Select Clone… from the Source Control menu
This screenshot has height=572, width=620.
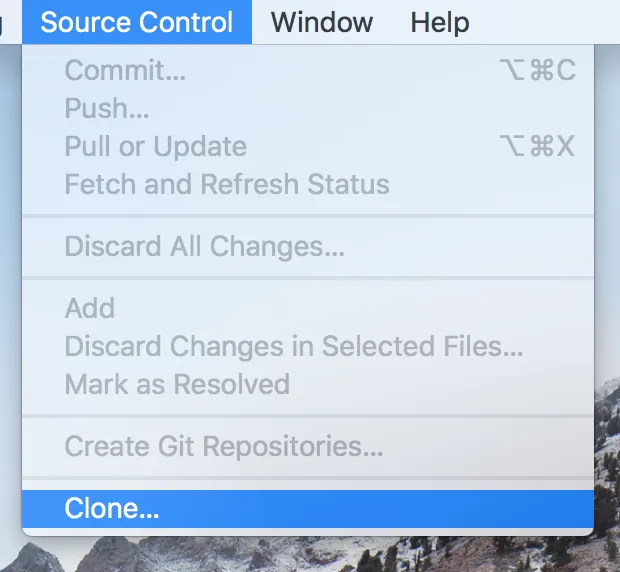click(x=112, y=508)
